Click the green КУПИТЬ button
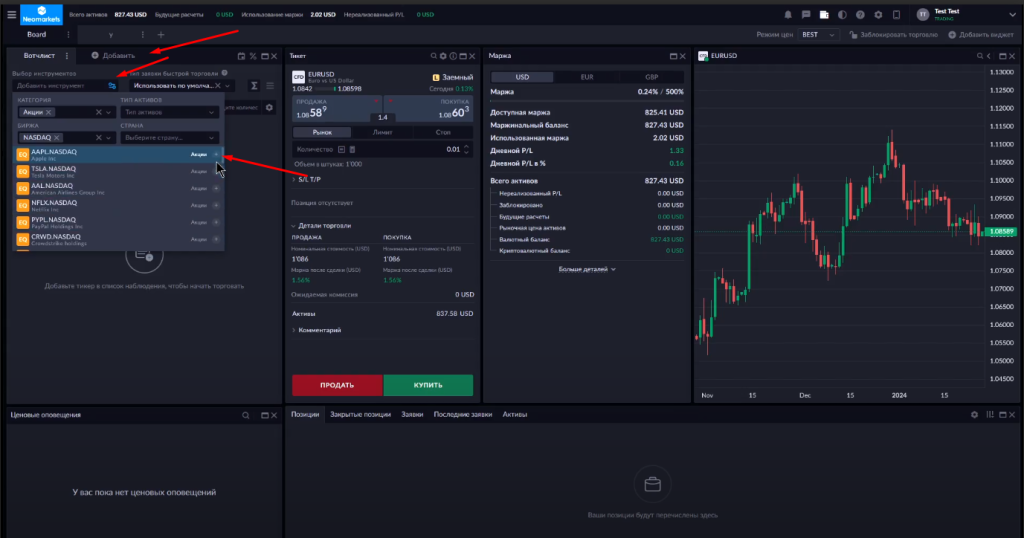This screenshot has height=538, width=1024. pos(428,385)
